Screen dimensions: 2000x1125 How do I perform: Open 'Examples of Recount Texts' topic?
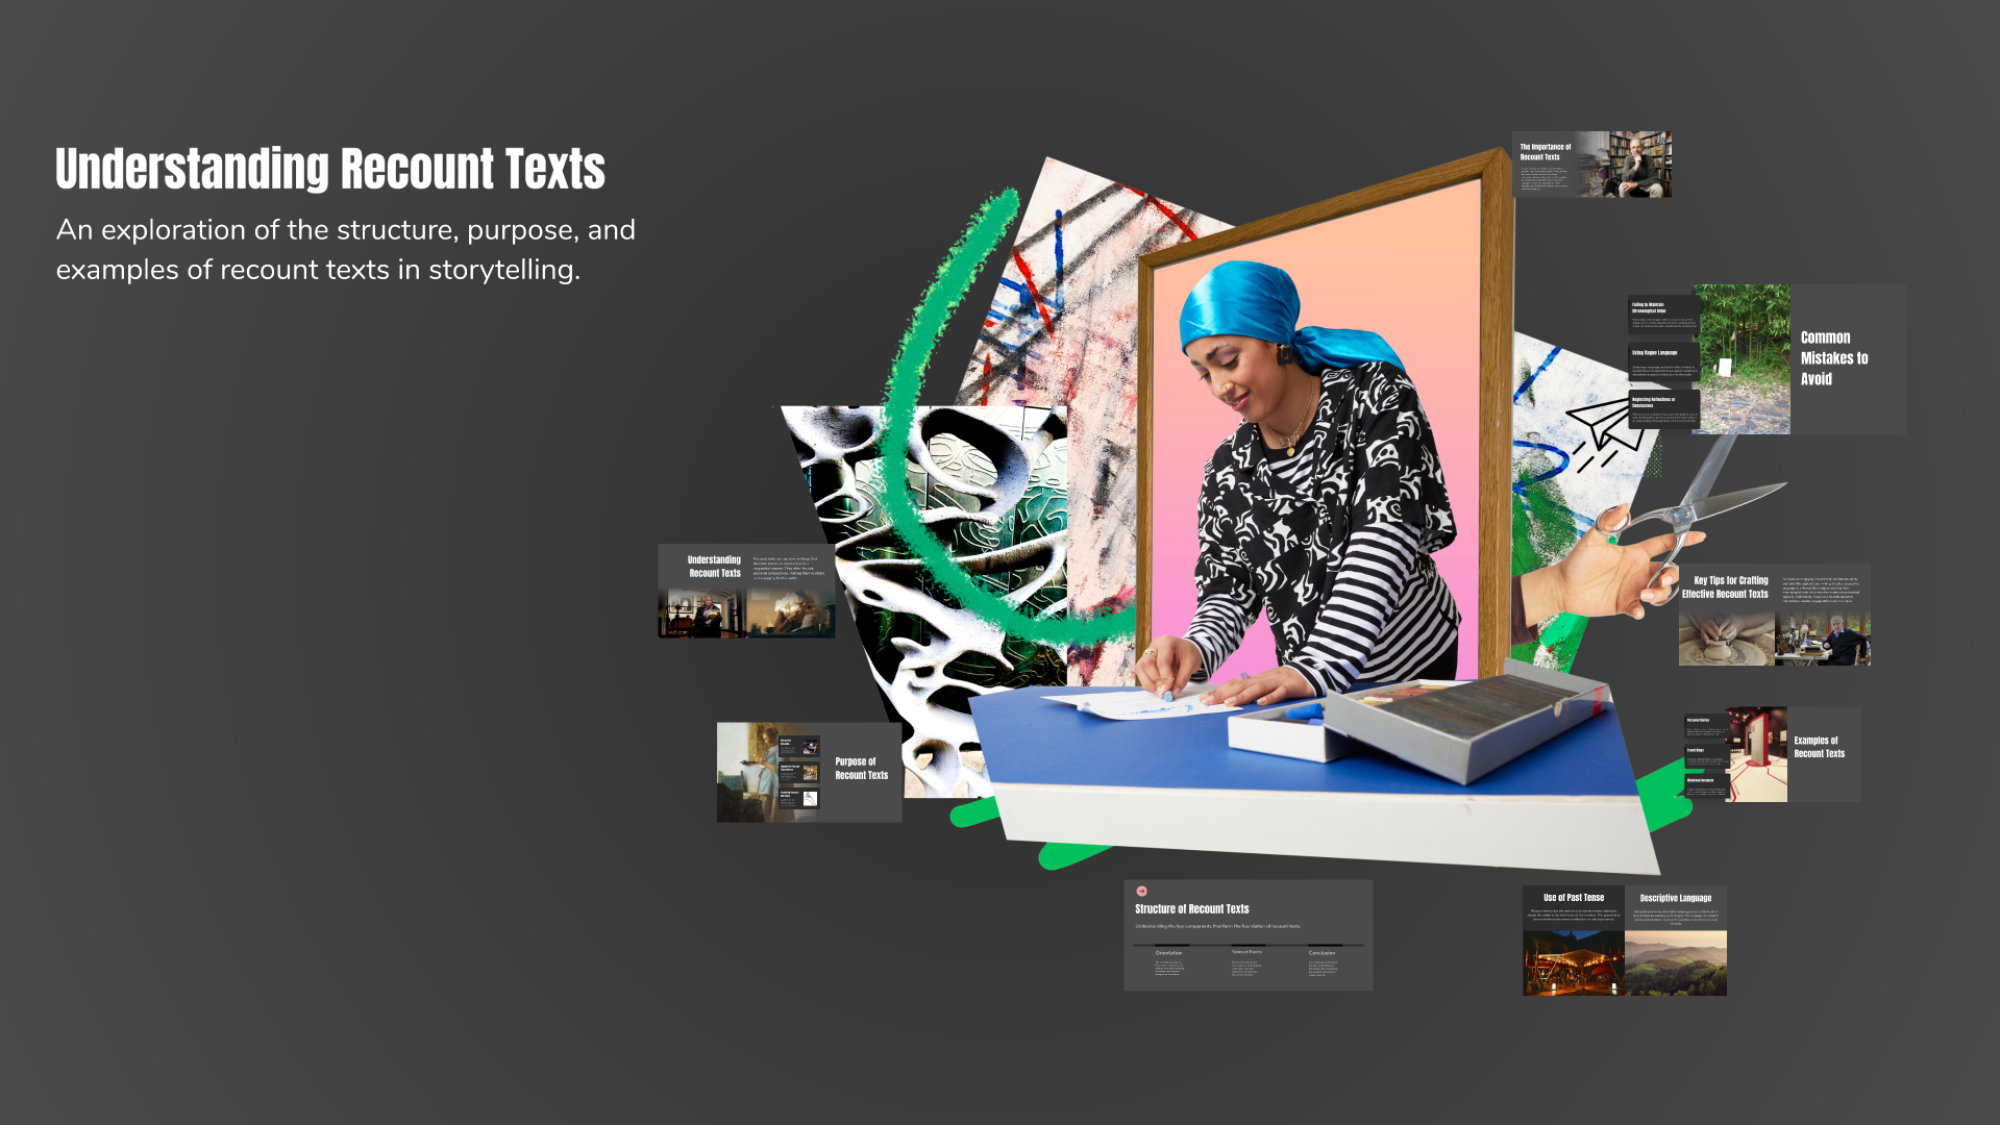1819,748
